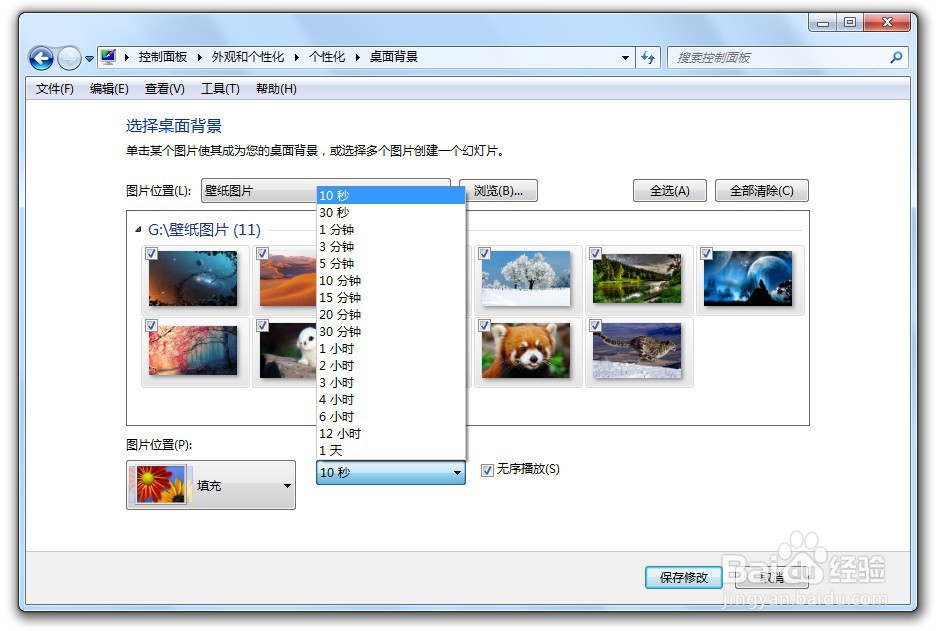Select the snowy tree wallpaper thumbnail

tap(526, 279)
